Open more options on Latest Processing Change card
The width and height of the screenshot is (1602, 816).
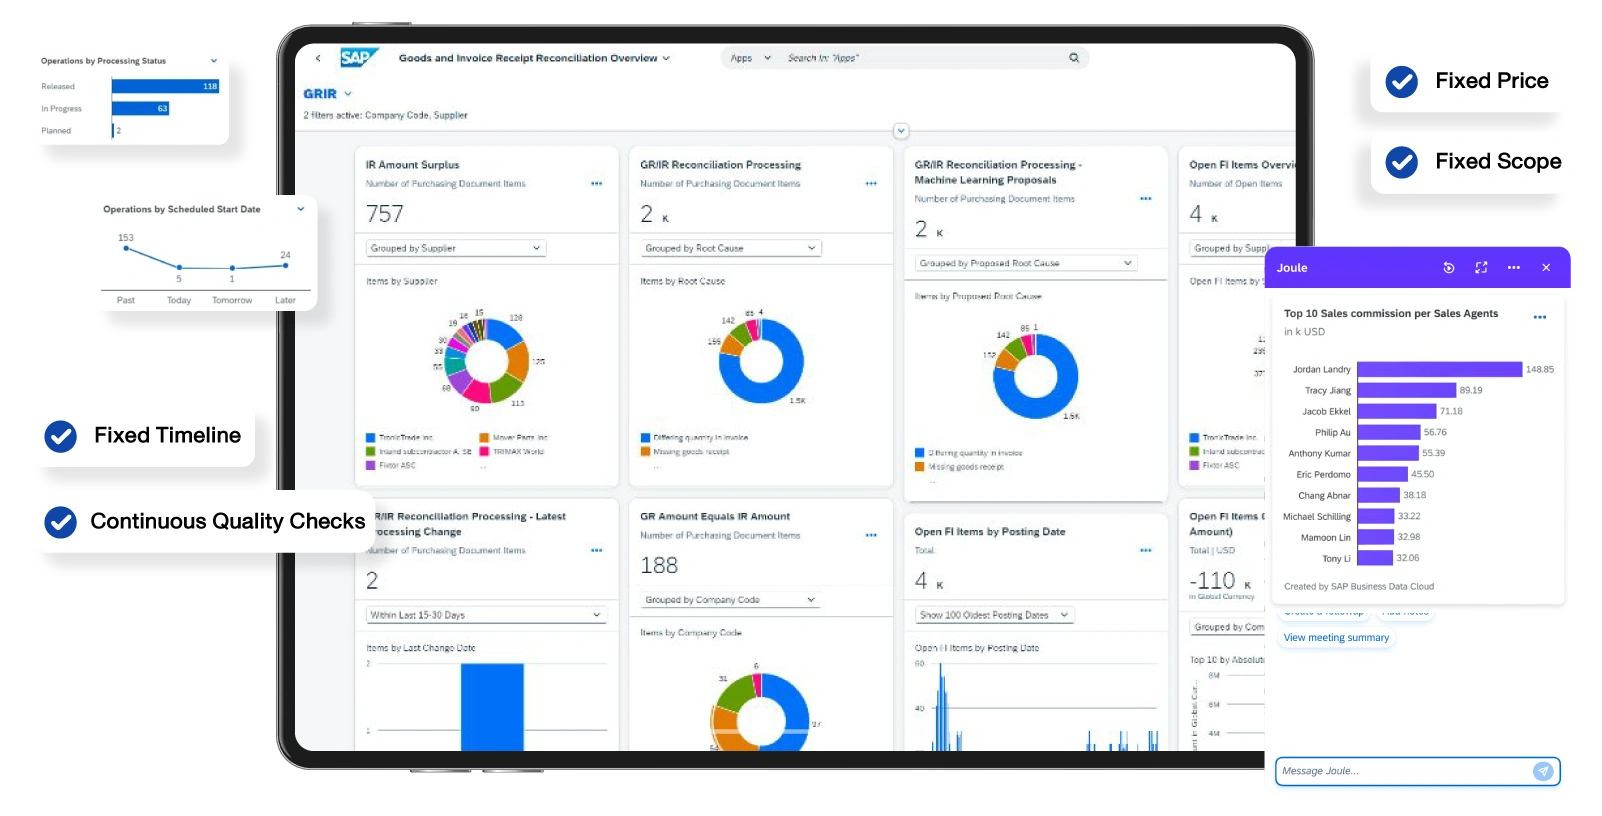597,551
